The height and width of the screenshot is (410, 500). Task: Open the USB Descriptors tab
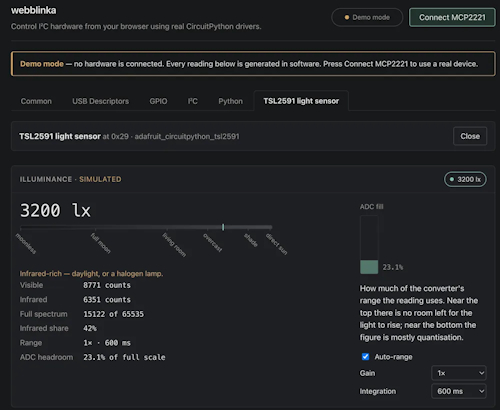coord(100,101)
